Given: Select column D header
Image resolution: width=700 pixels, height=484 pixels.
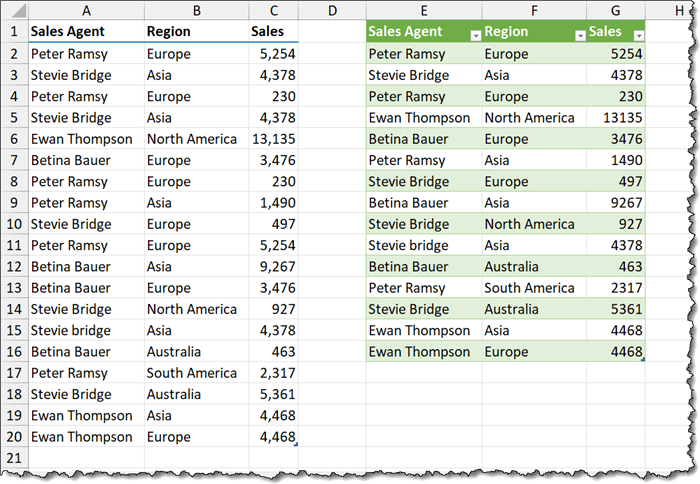Looking at the screenshot, I should click(332, 10).
